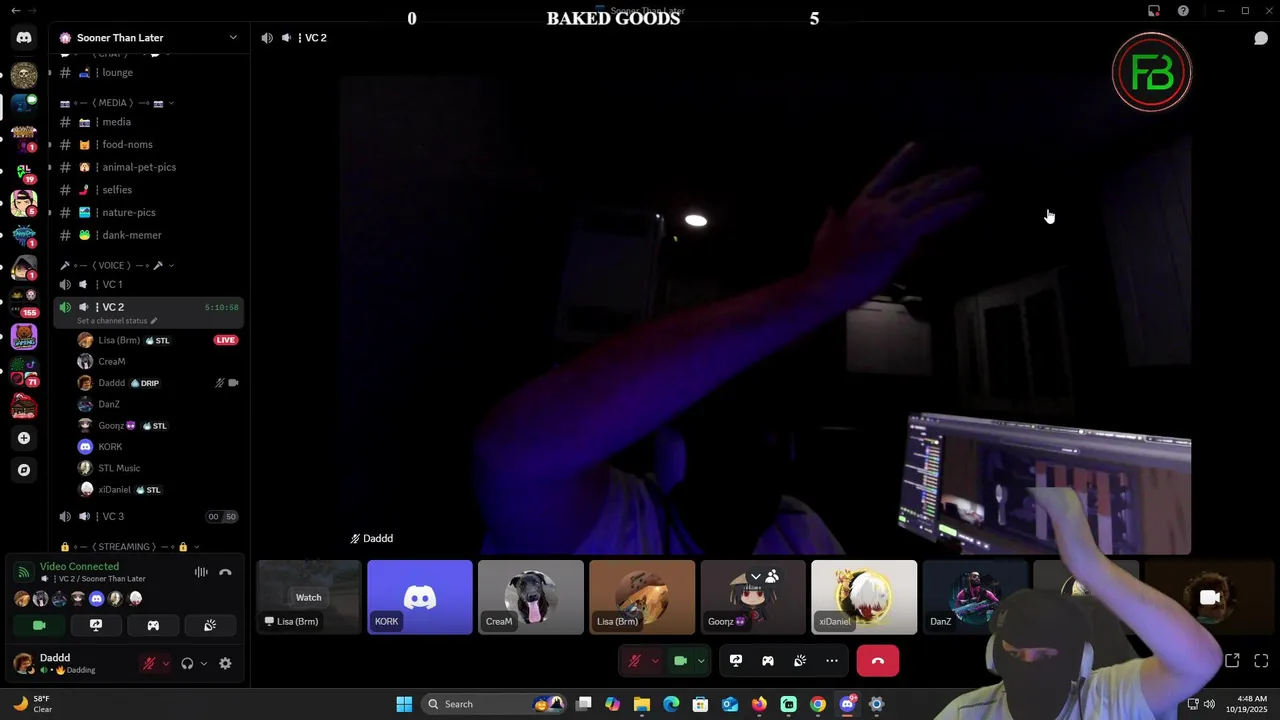Open noise suppression waveform icon

click(x=201, y=572)
